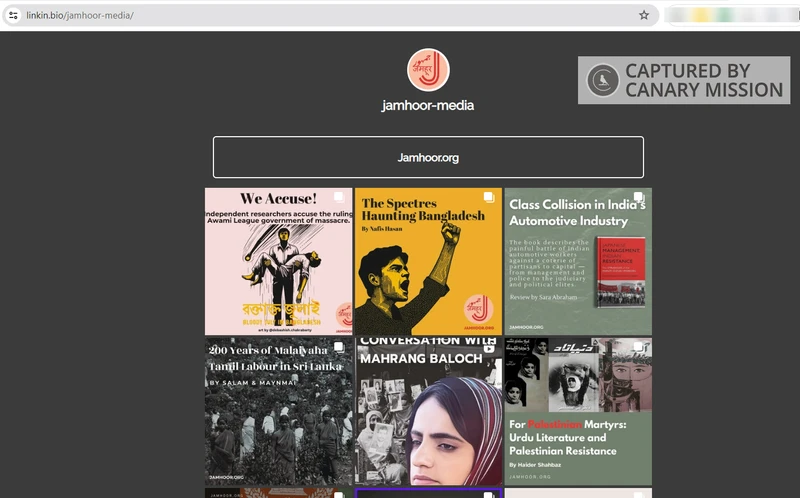Viewport: 800px width, 498px height.
Task: Open the jamhoor-media profile logo
Action: pos(428,70)
